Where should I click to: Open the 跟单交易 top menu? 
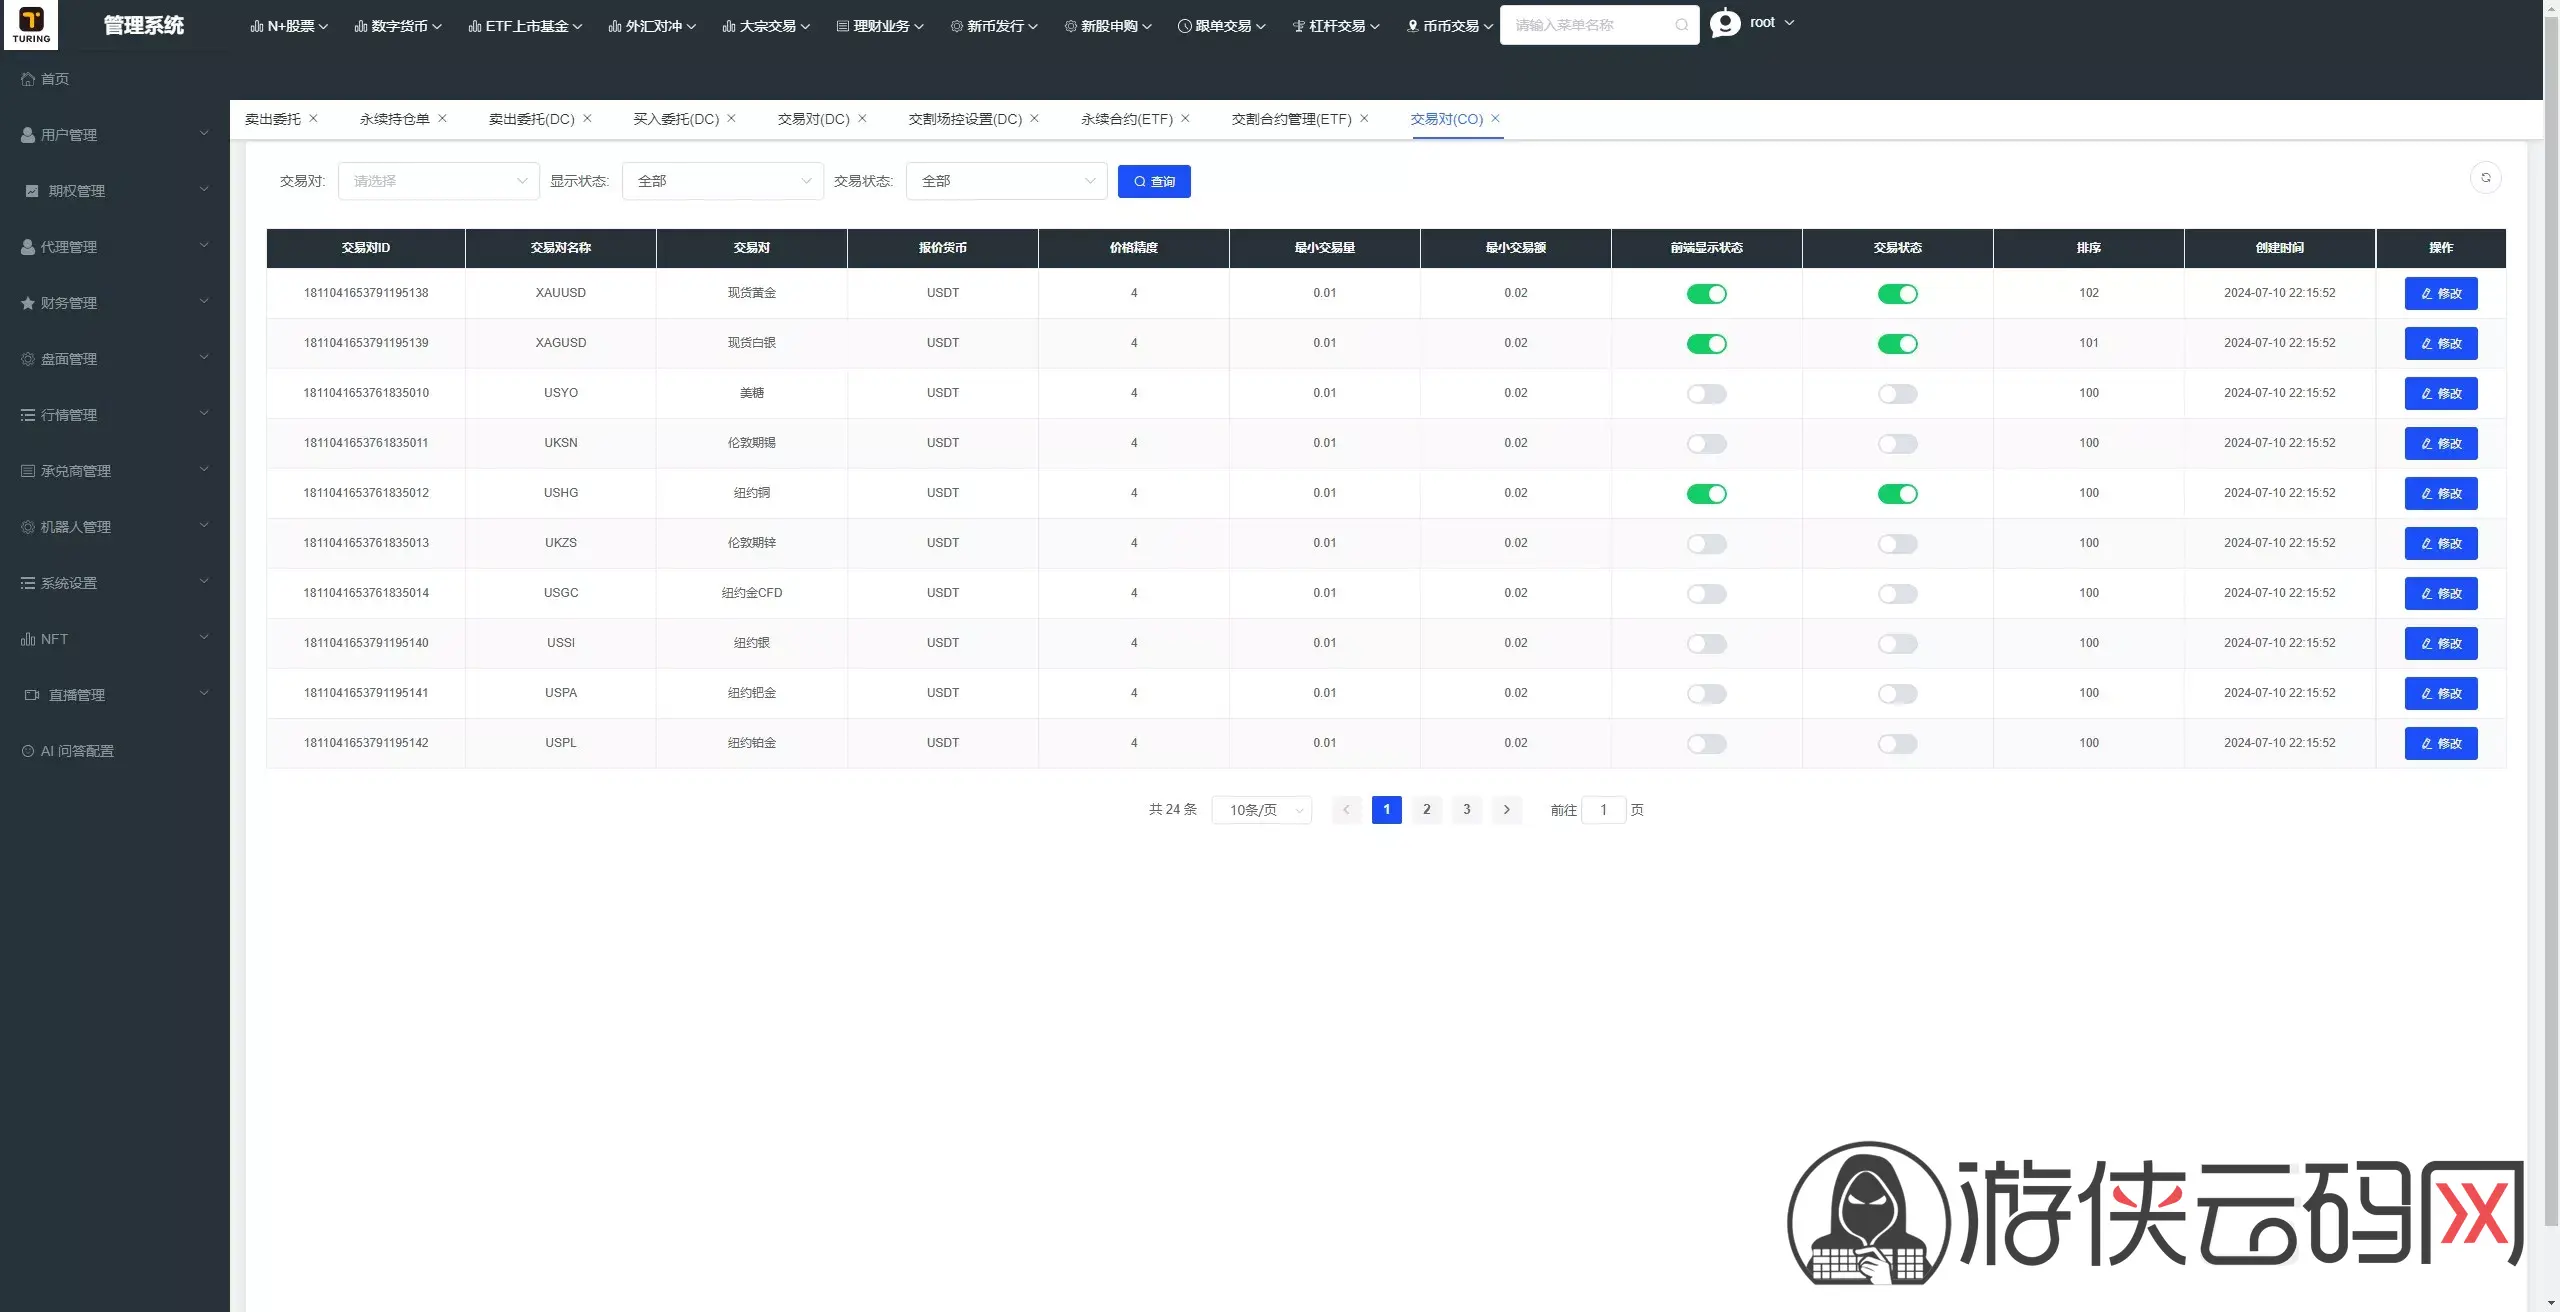[1222, 26]
